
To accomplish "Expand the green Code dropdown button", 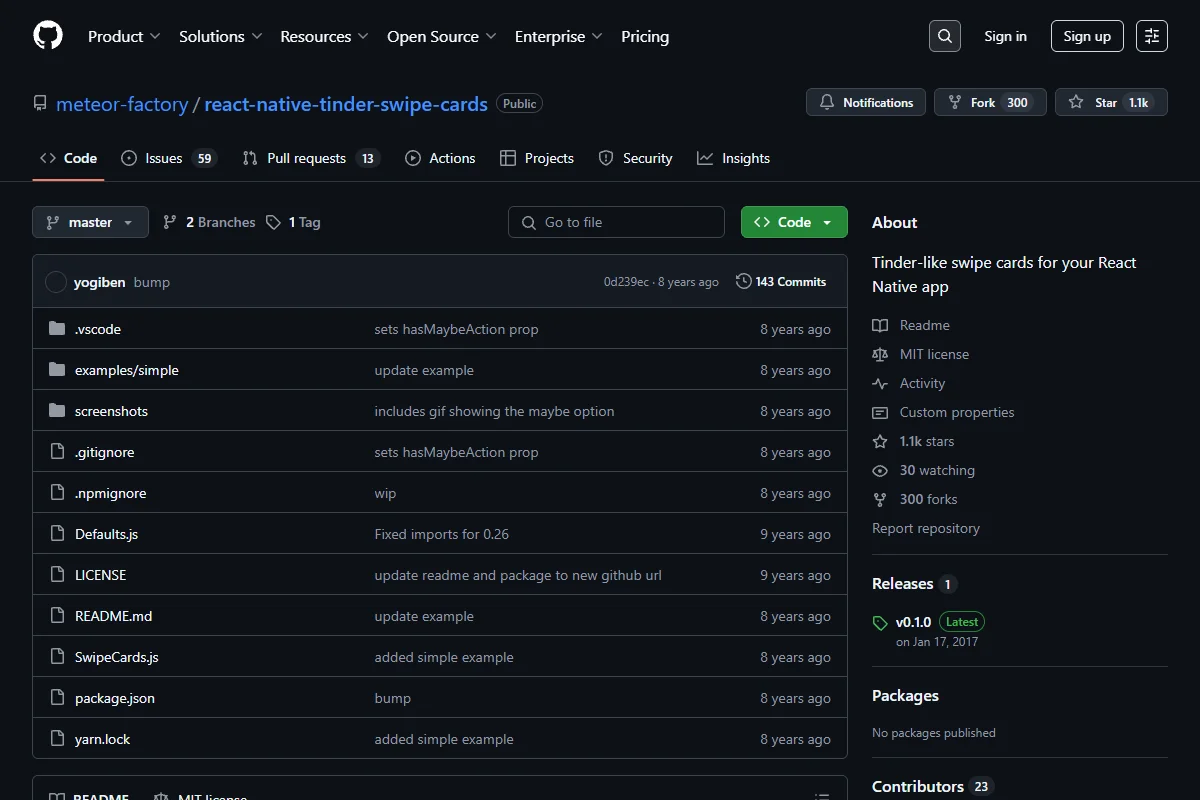I will click(x=794, y=222).
